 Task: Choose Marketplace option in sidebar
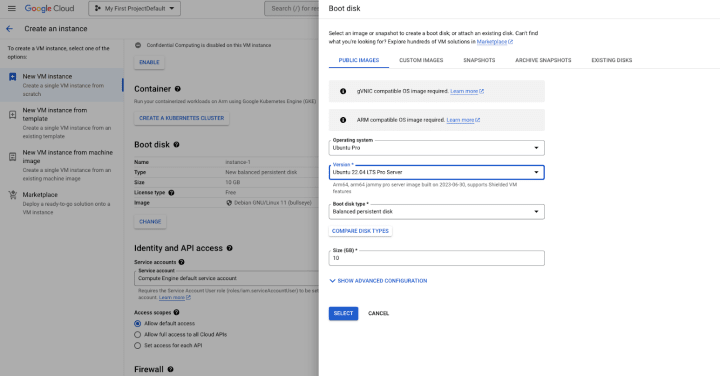click(62, 203)
